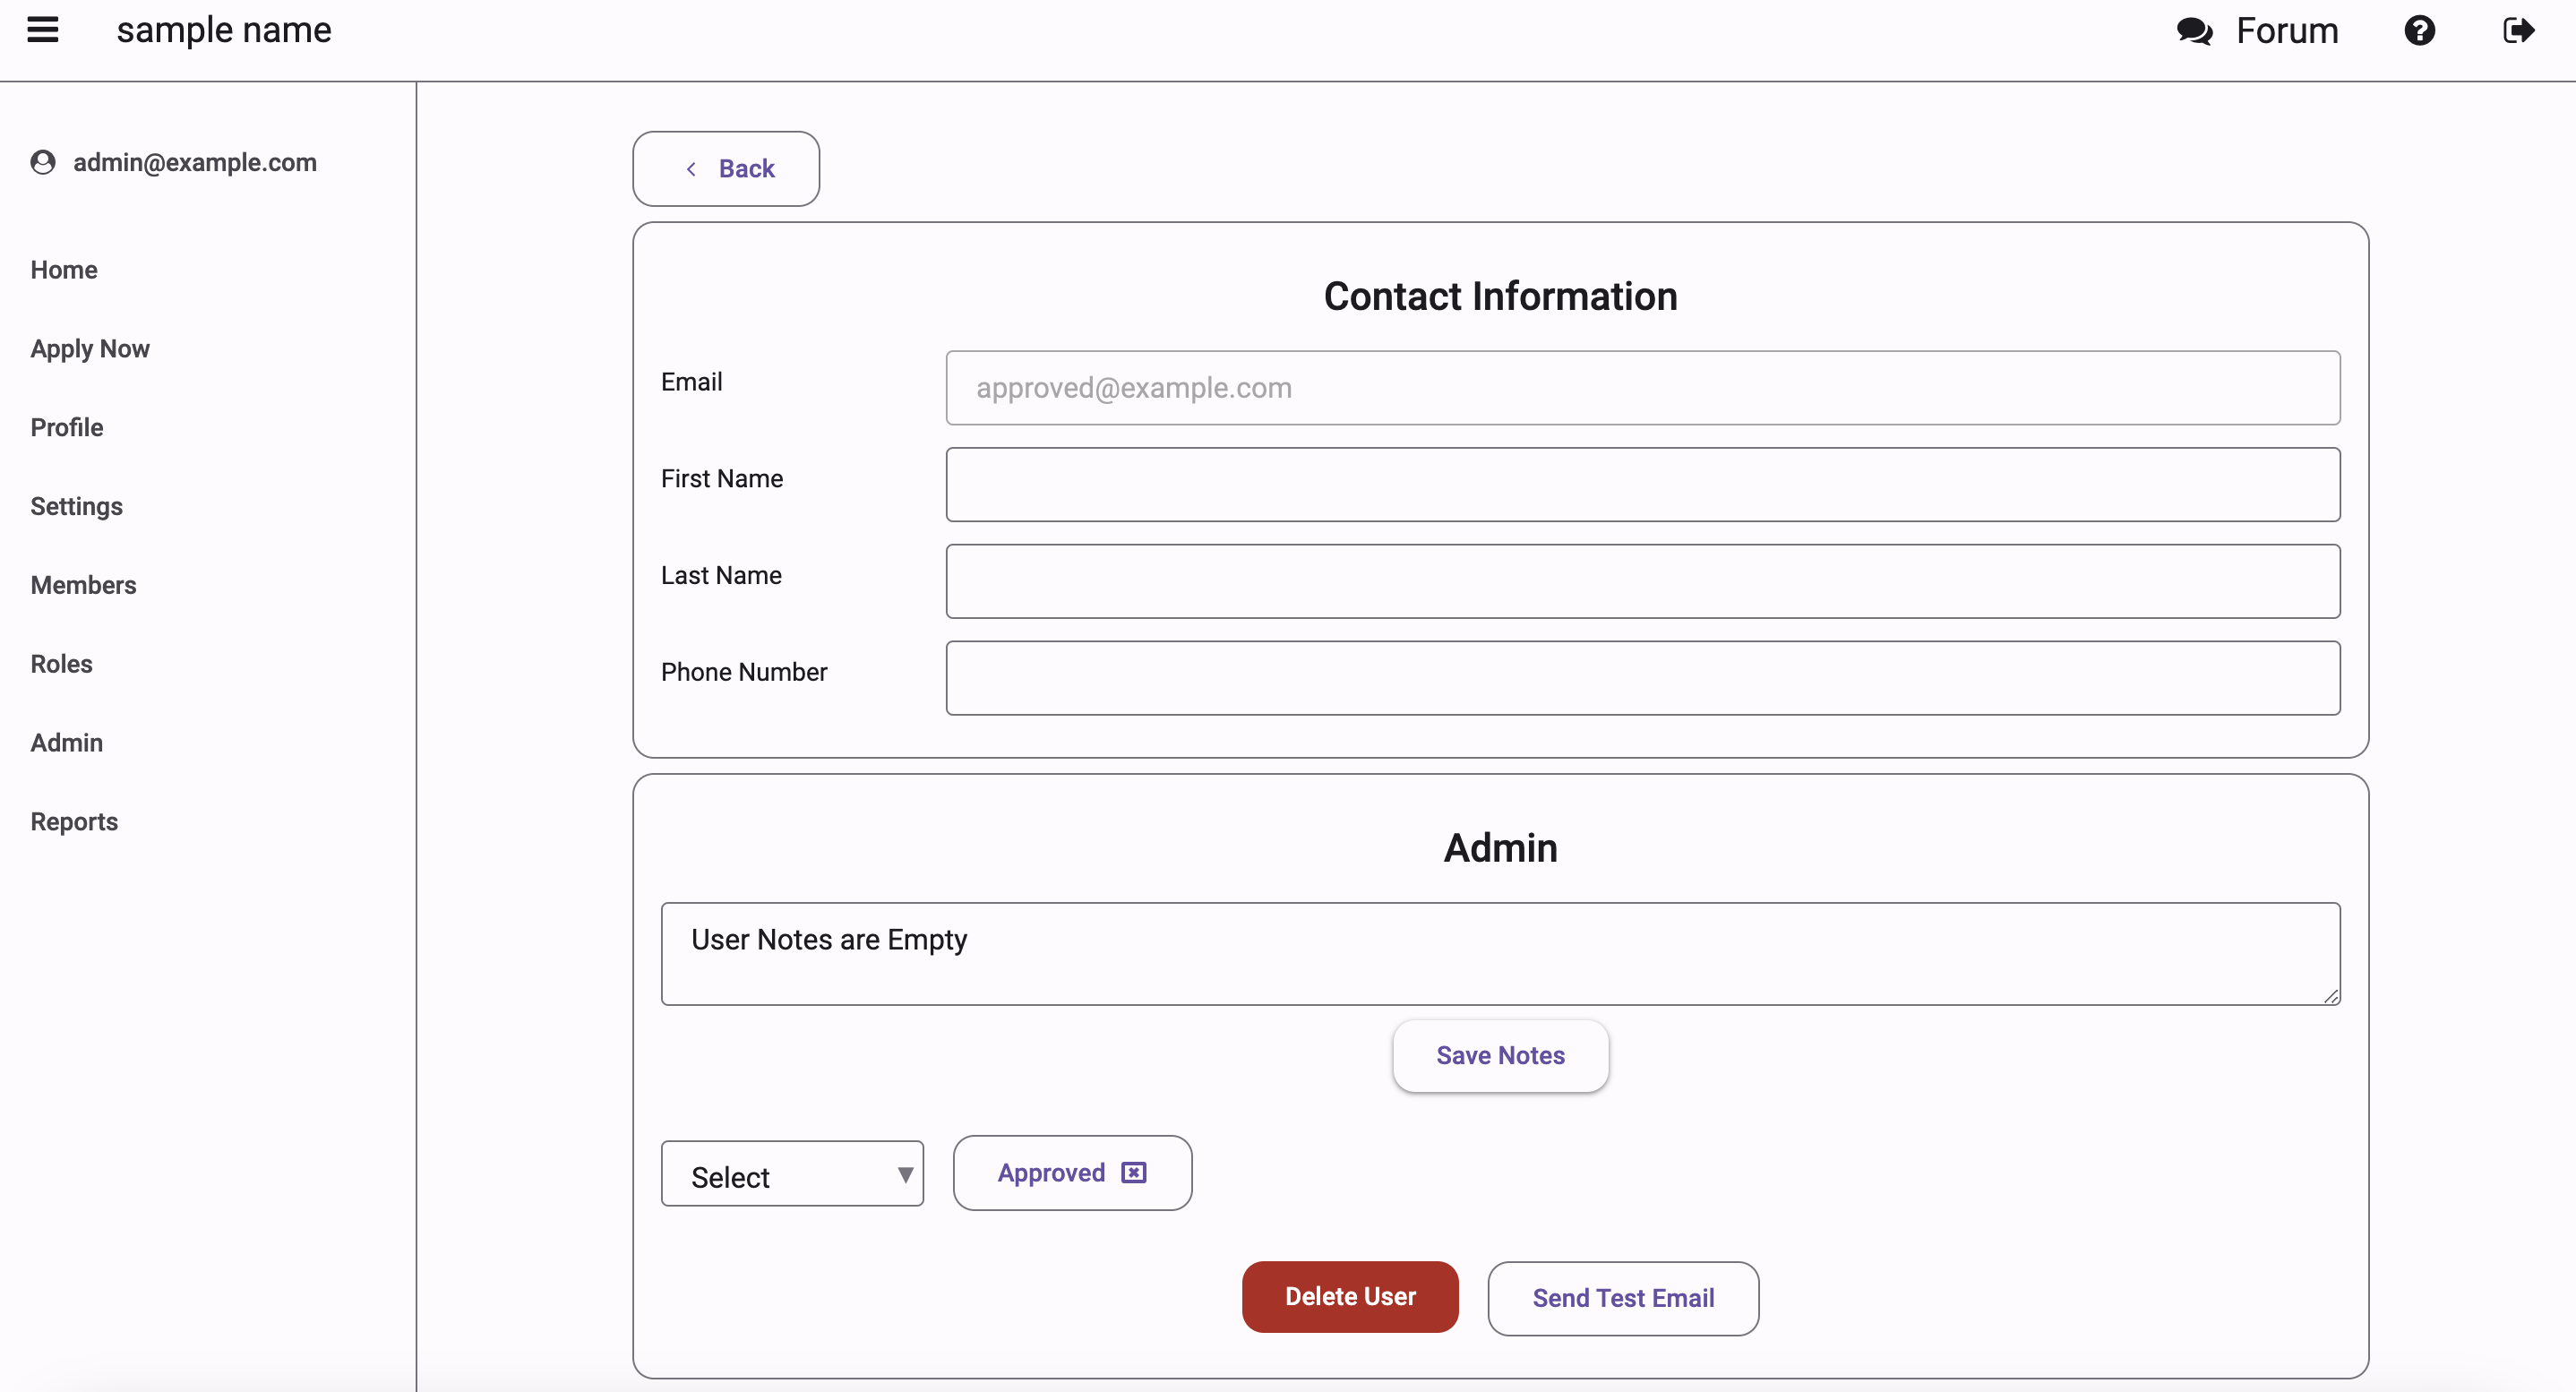
Task: Click the hamburger menu icon
Action: [47, 30]
